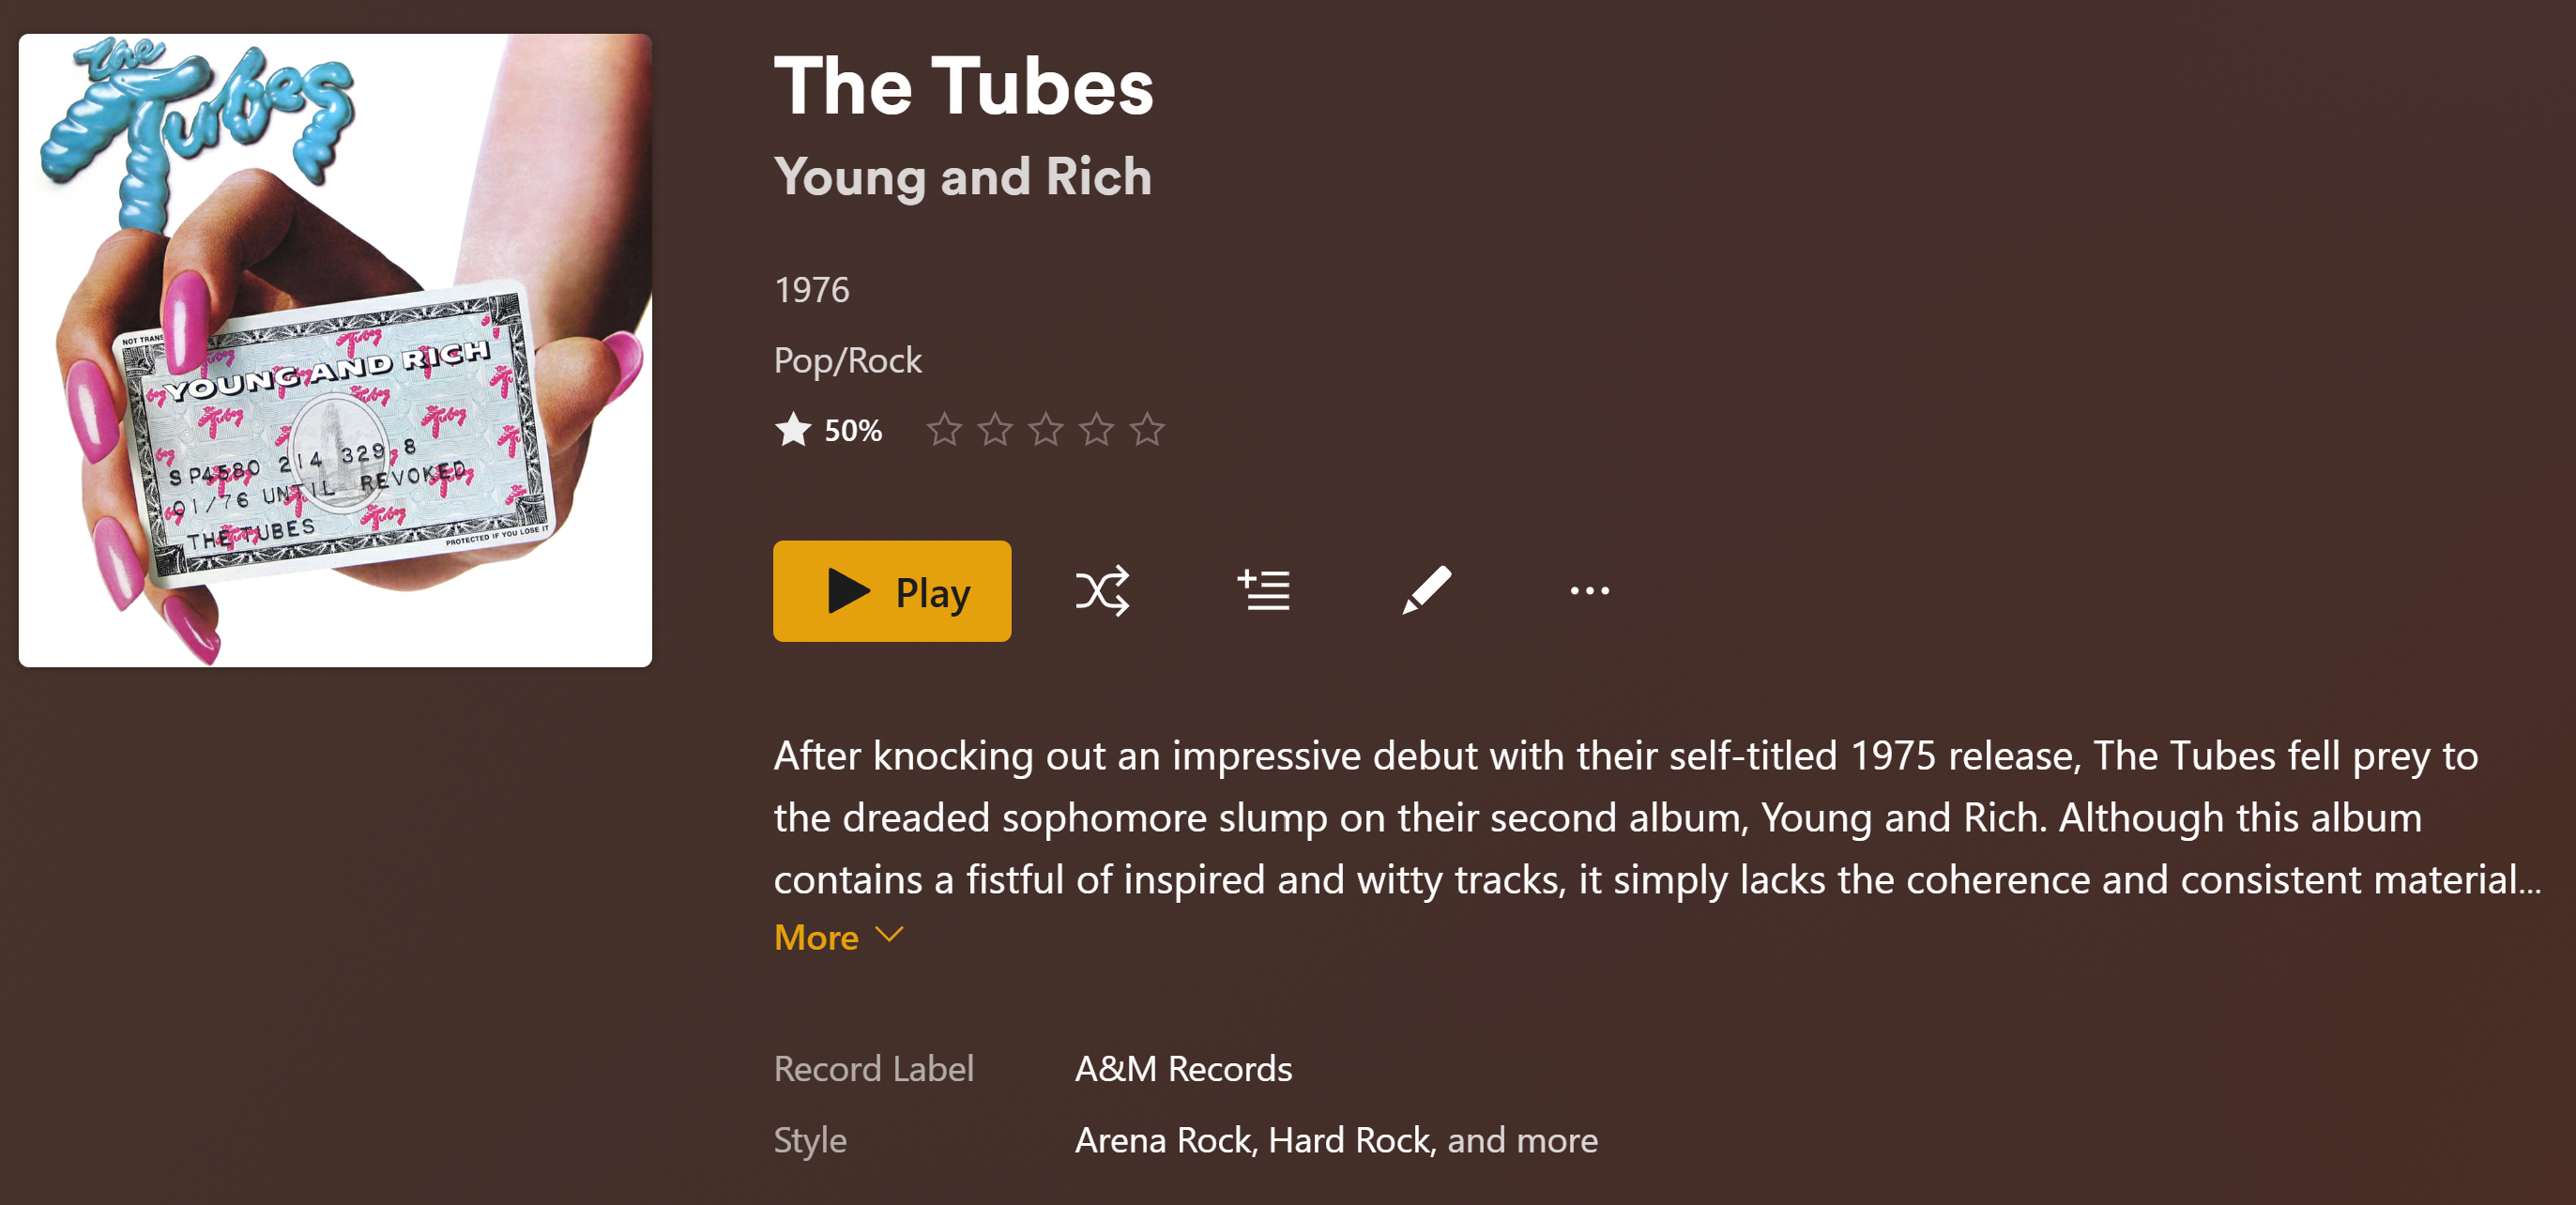Image resolution: width=2576 pixels, height=1205 pixels.
Task: Set rating to two stars
Action: [995, 430]
